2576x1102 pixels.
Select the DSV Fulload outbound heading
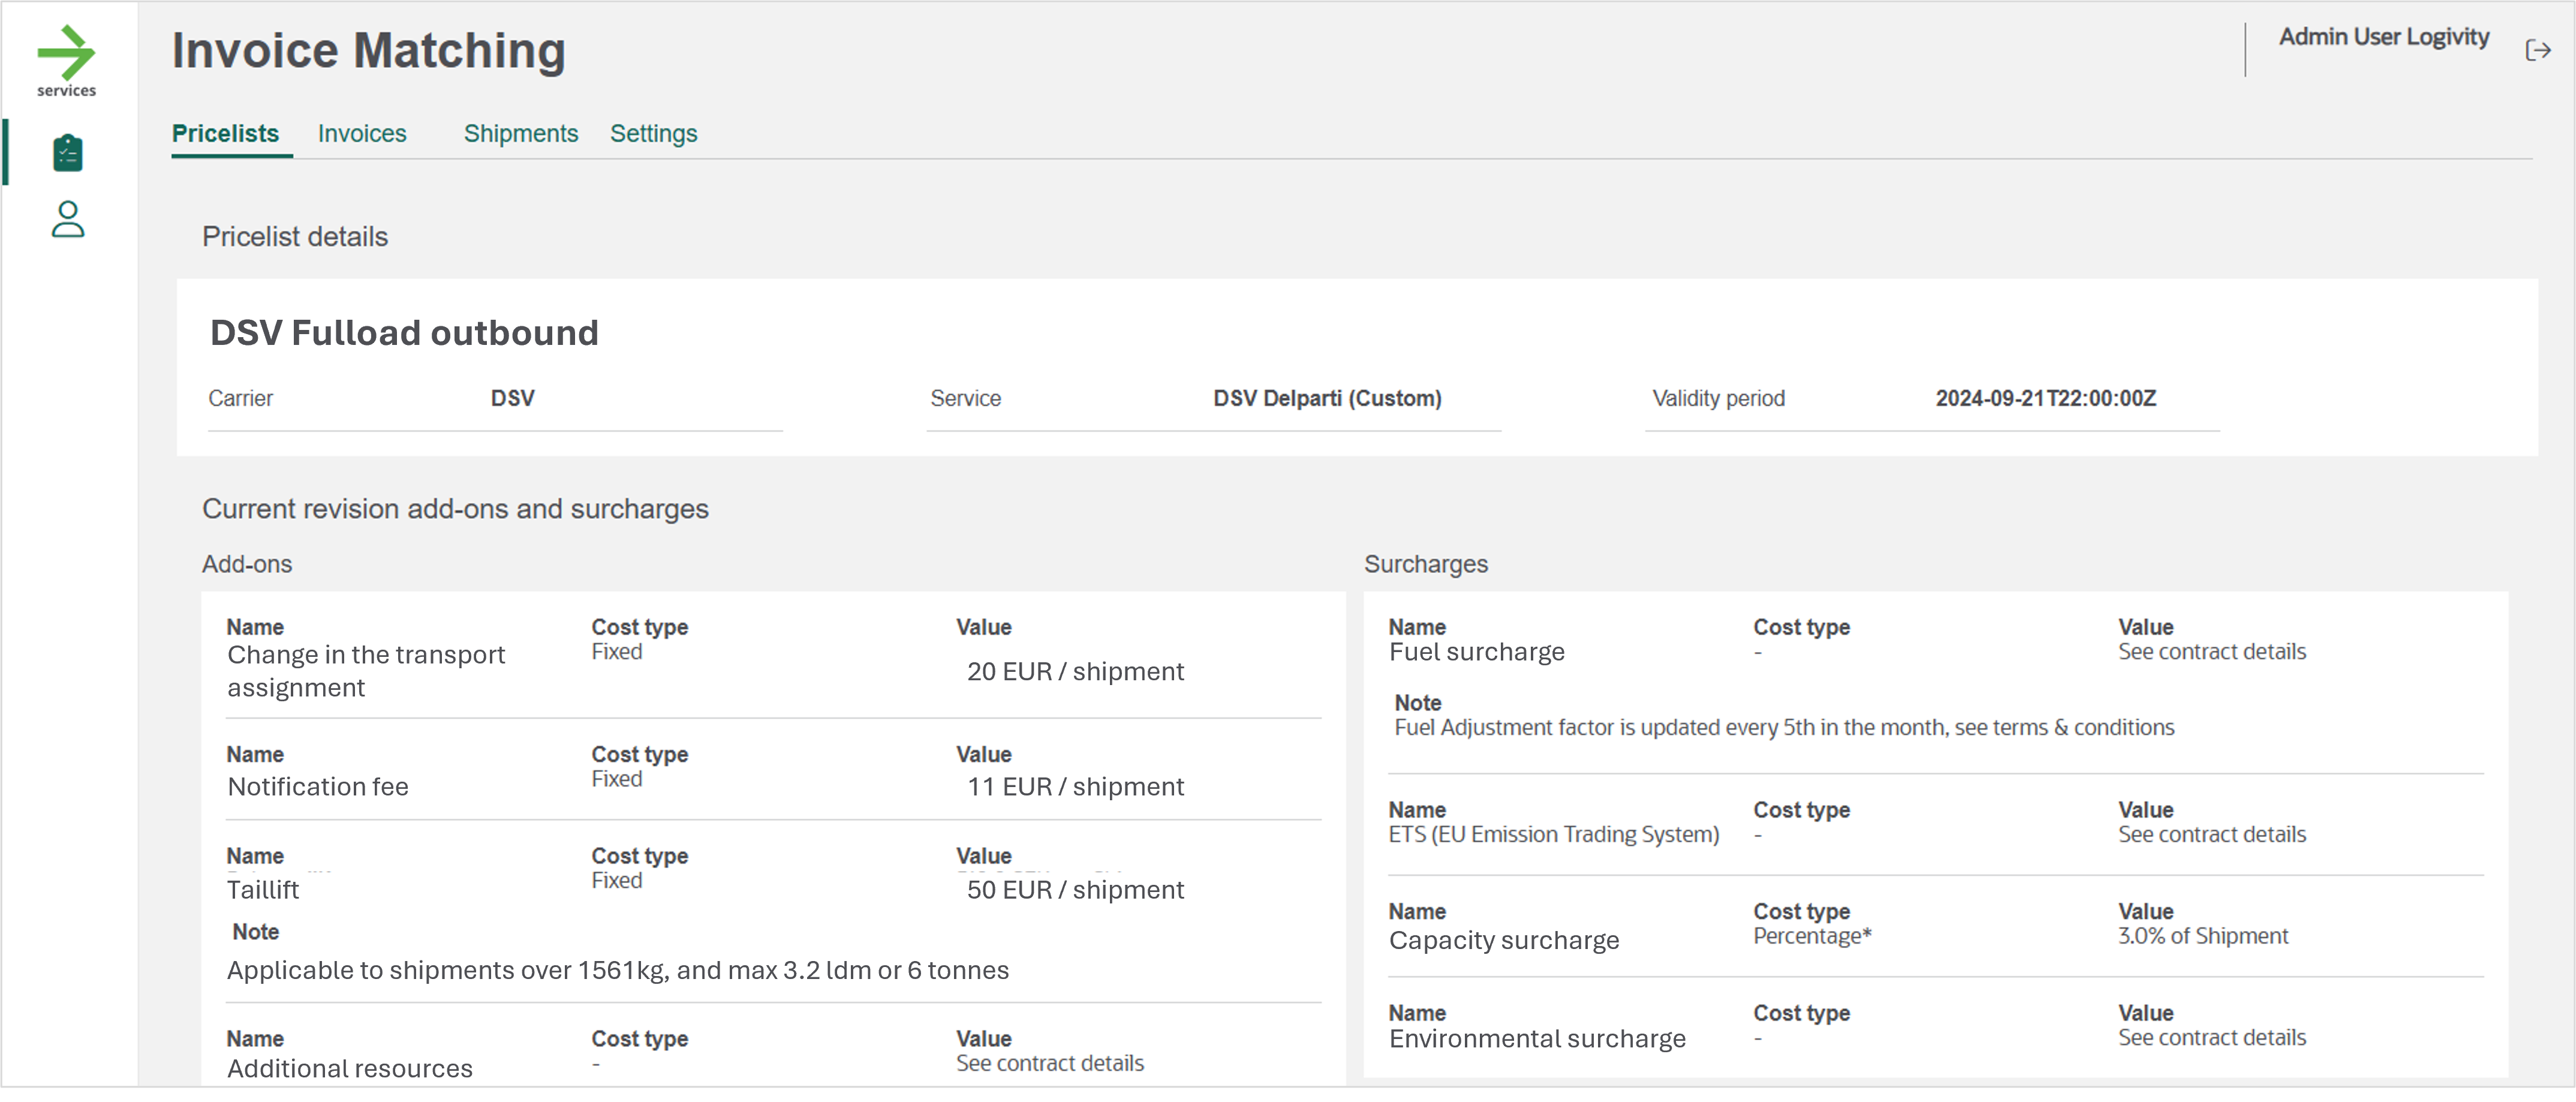[404, 332]
